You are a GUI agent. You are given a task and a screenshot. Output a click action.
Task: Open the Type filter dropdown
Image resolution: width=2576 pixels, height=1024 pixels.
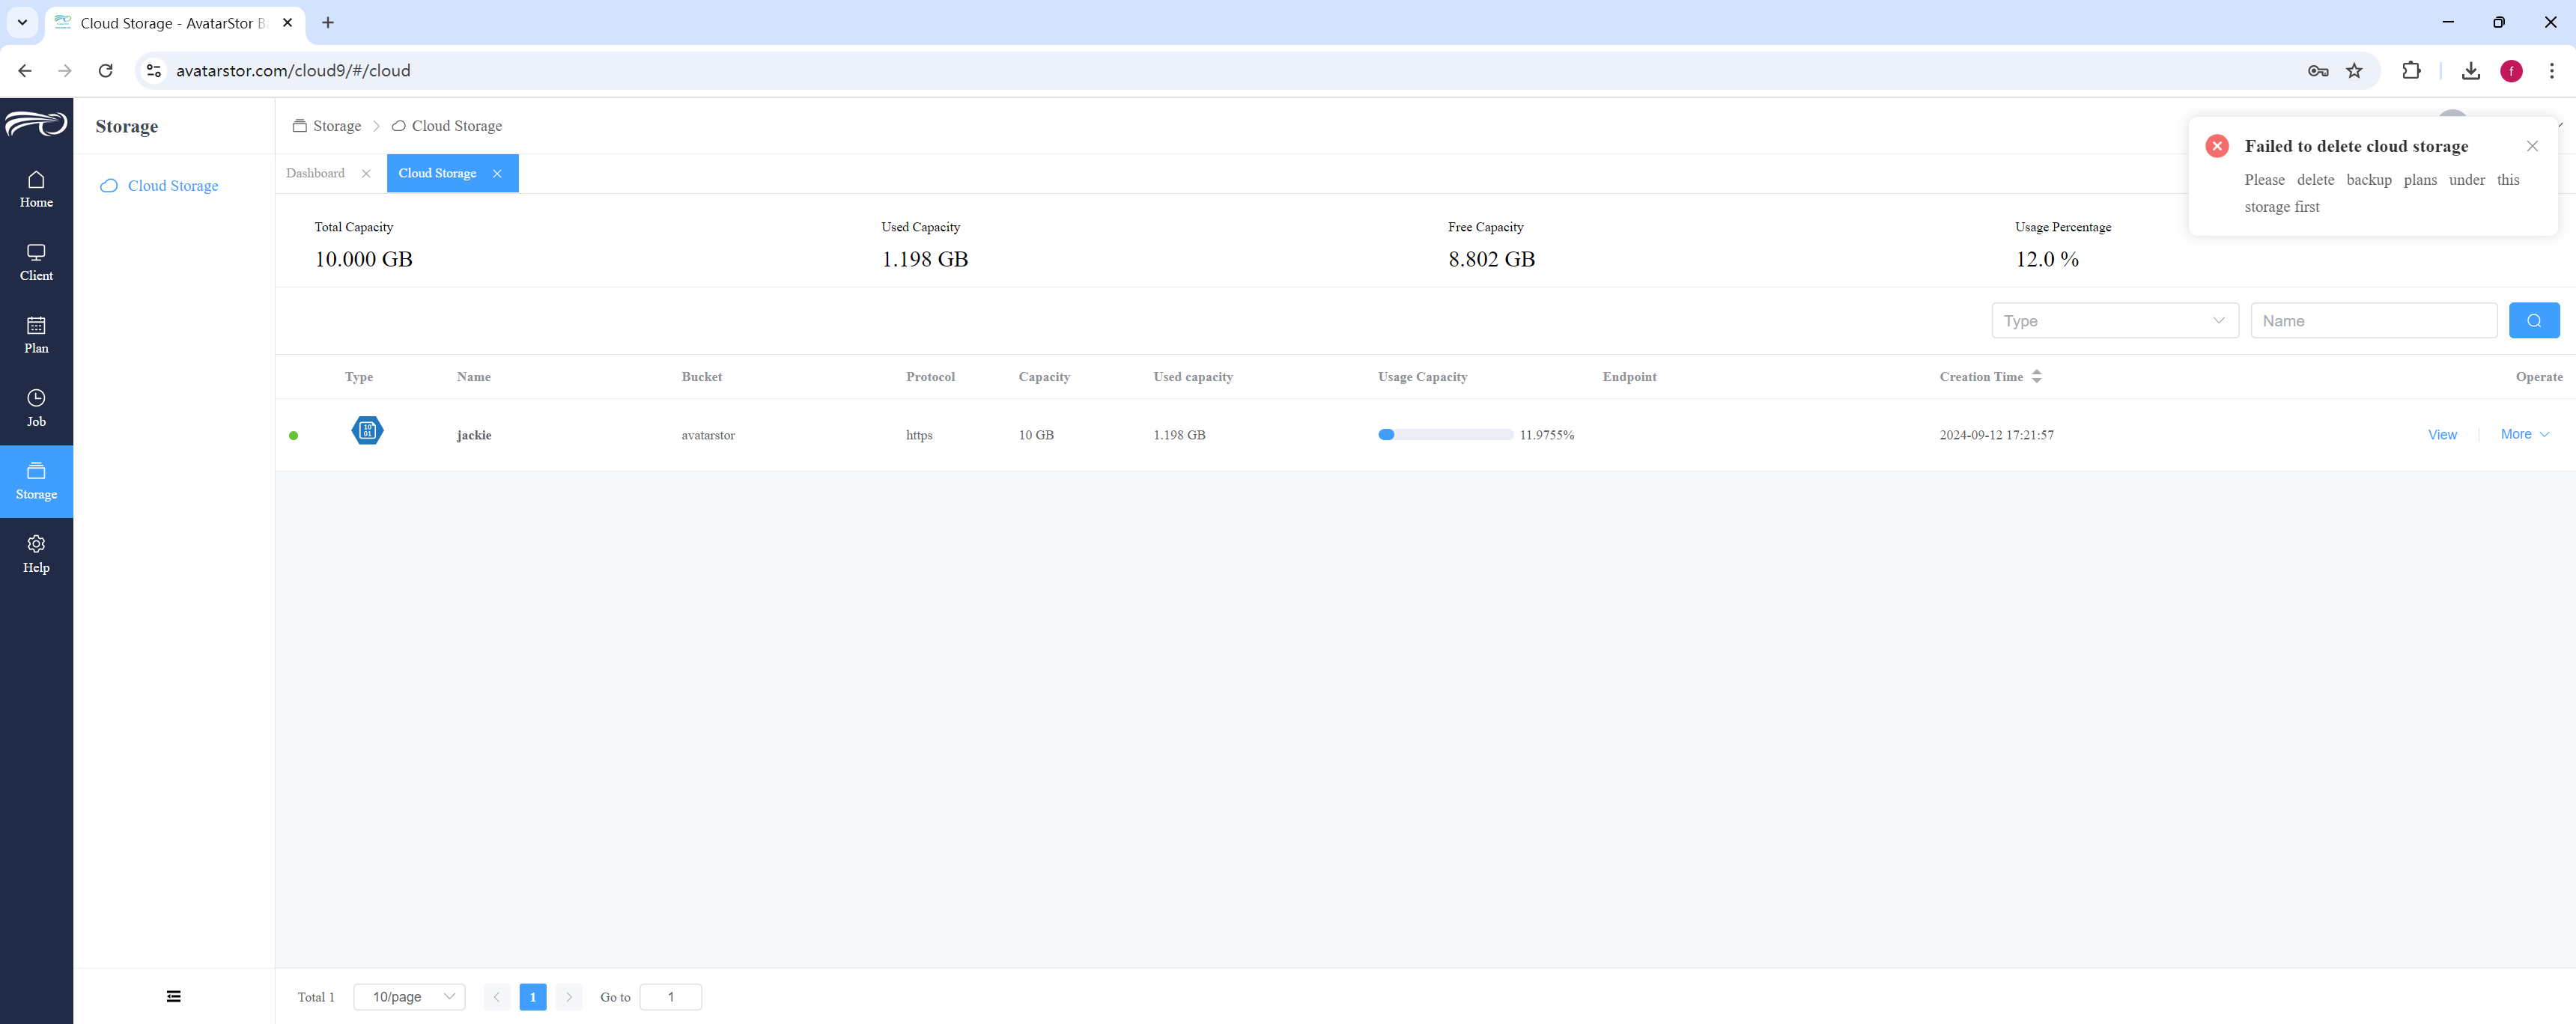point(2114,320)
